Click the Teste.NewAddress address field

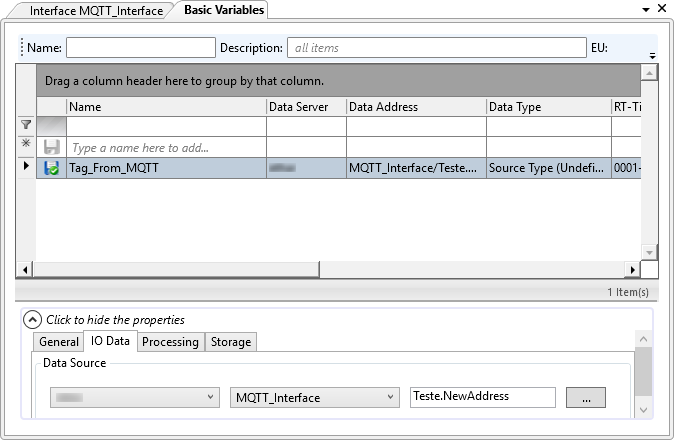[482, 397]
